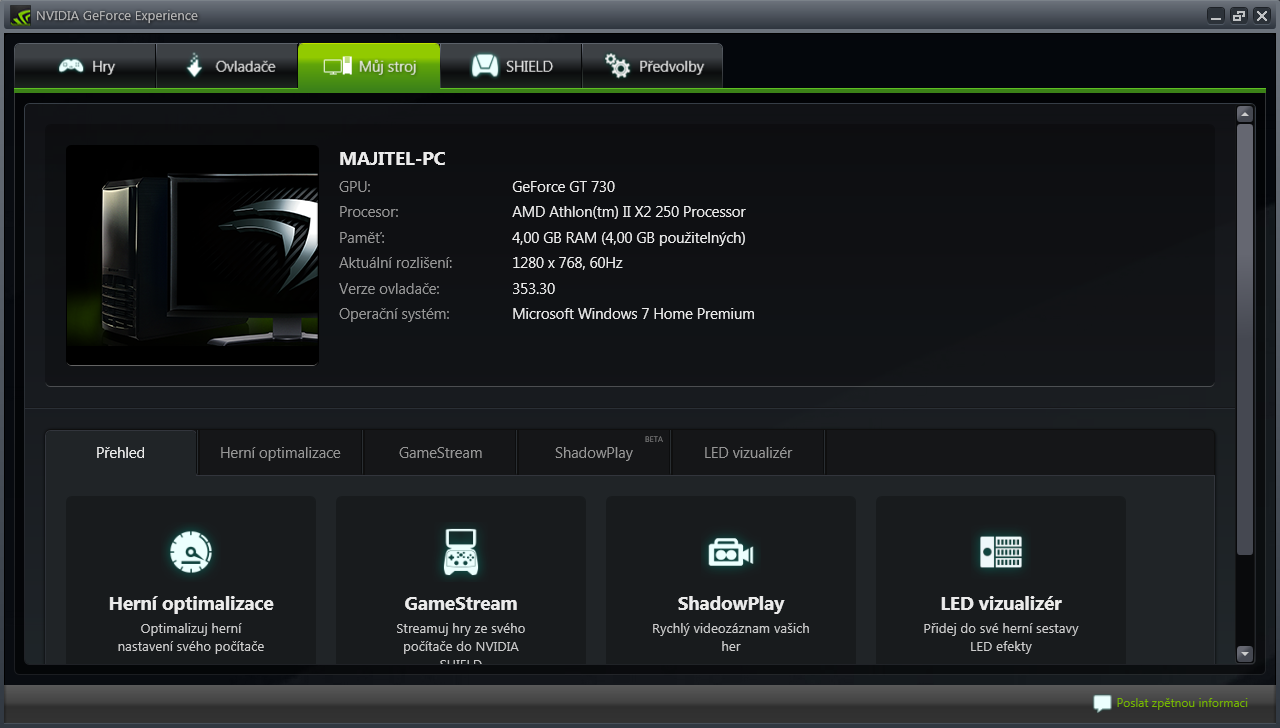Image resolution: width=1280 pixels, height=728 pixels.
Task: Switch to the SHIELD tab
Action: click(511, 67)
